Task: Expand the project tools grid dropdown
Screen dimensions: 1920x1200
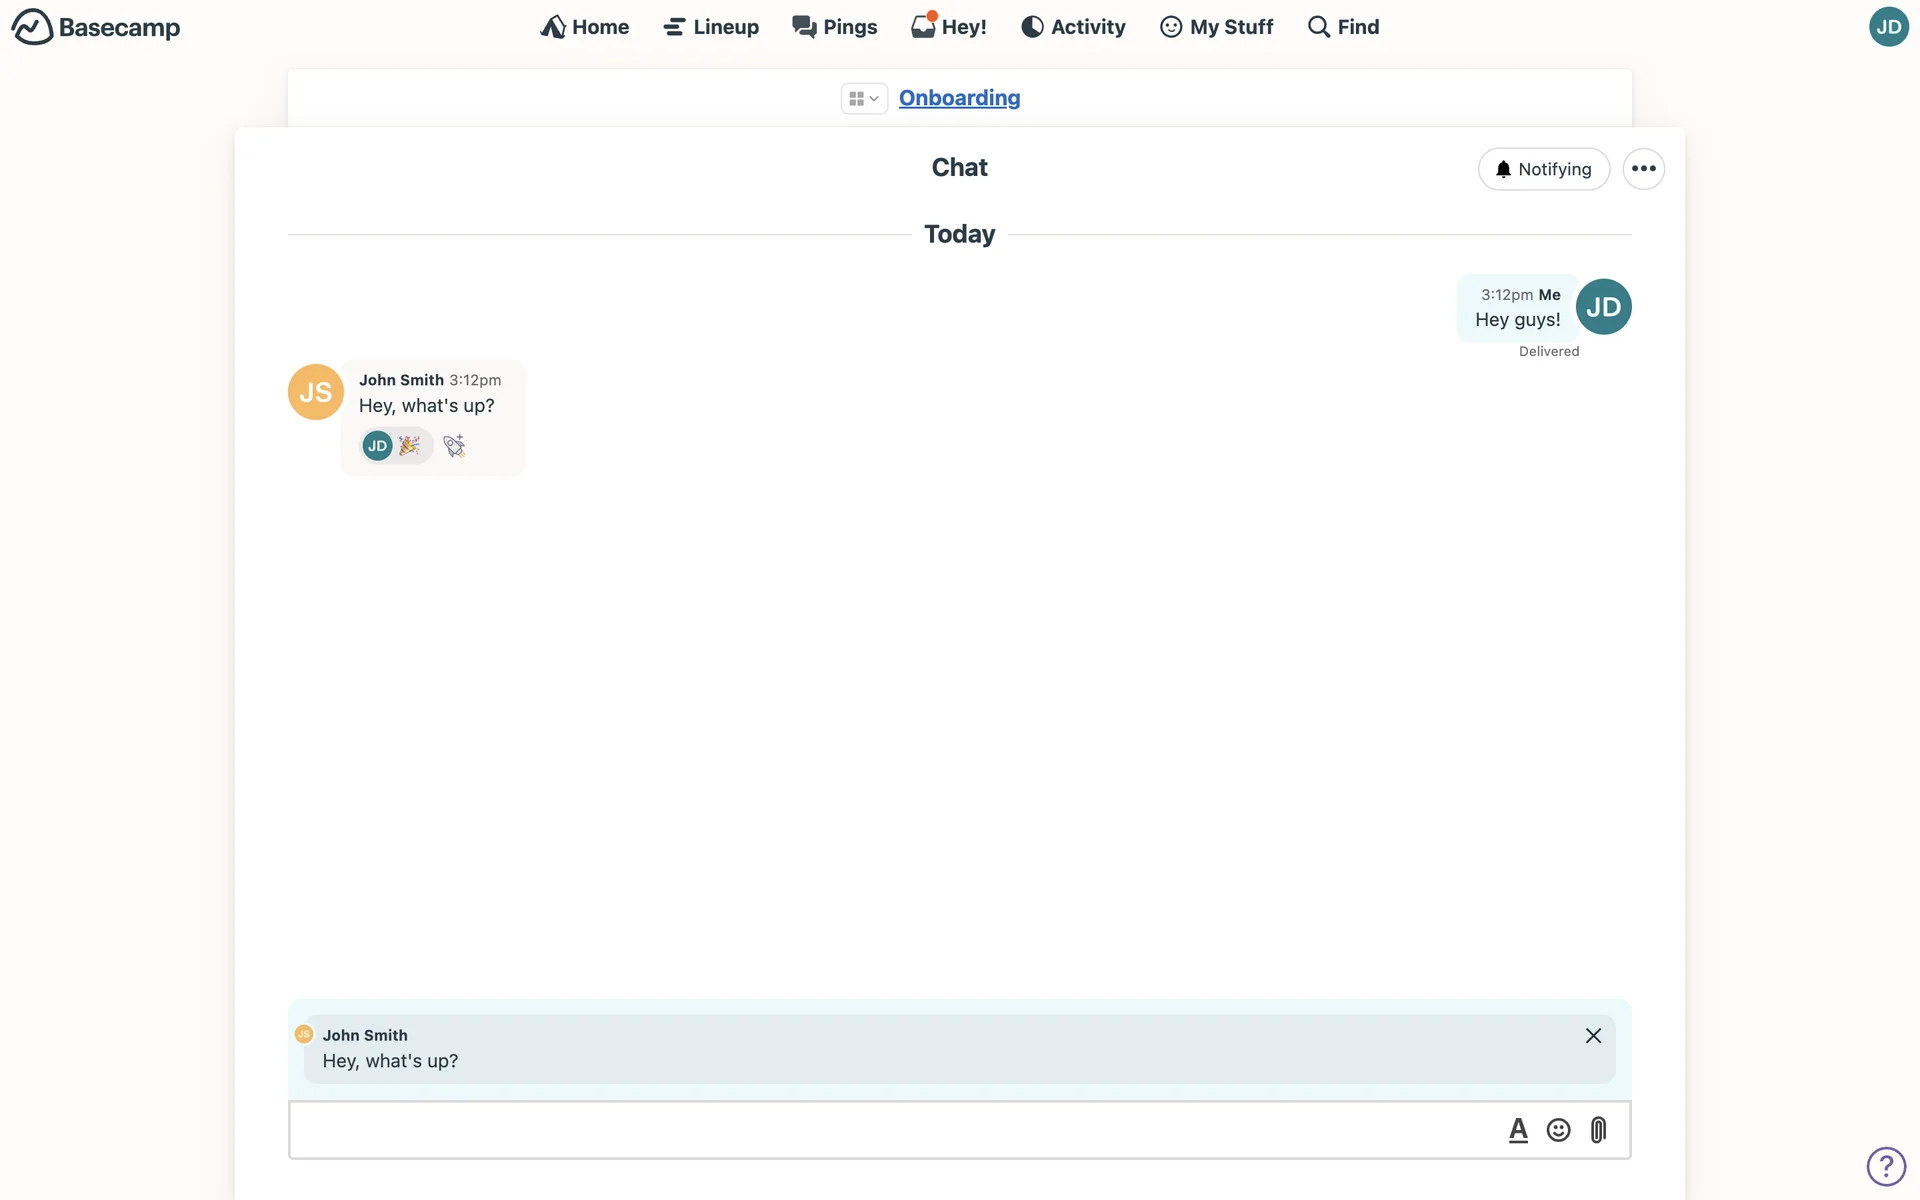Action: [863, 98]
